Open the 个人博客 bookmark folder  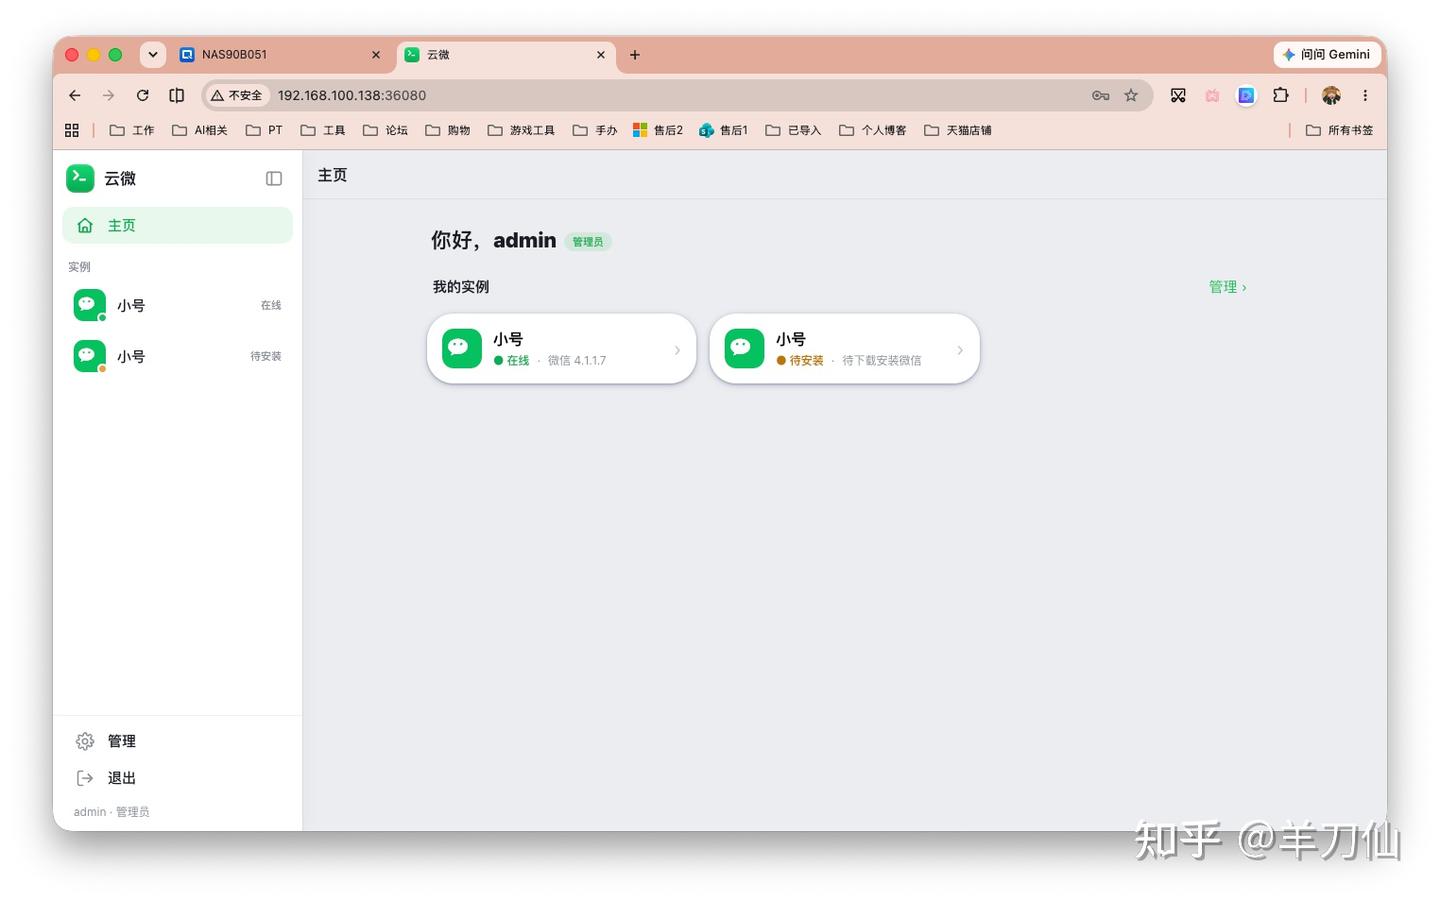tap(873, 130)
